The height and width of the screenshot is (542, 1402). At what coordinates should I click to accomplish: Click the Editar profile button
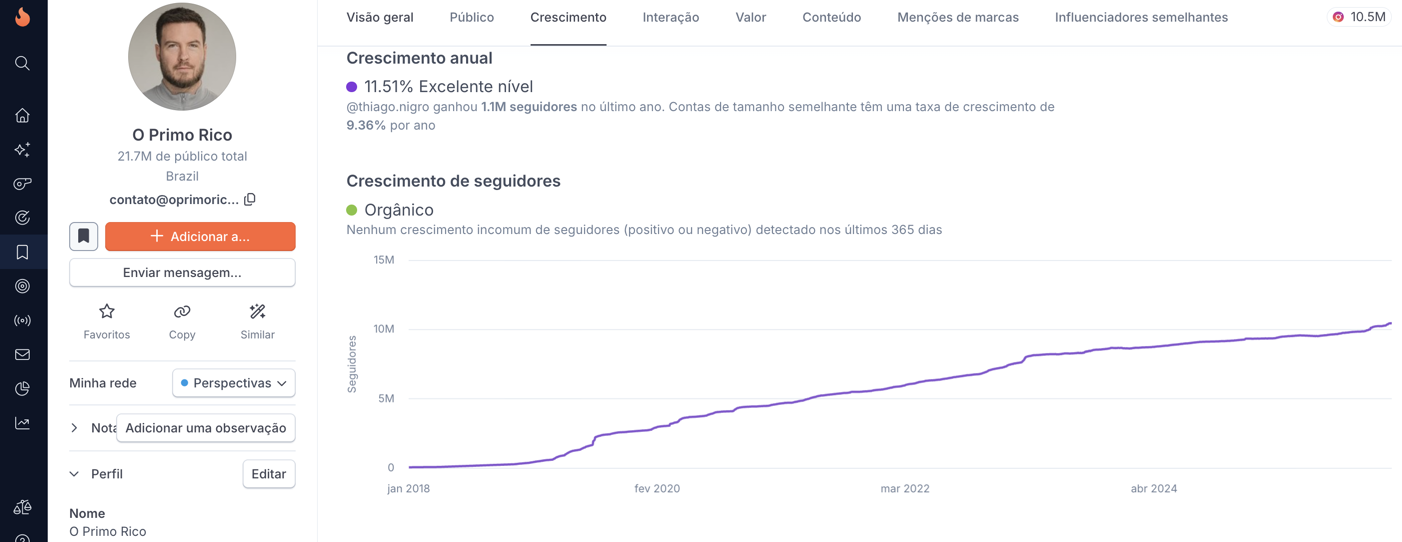268,474
